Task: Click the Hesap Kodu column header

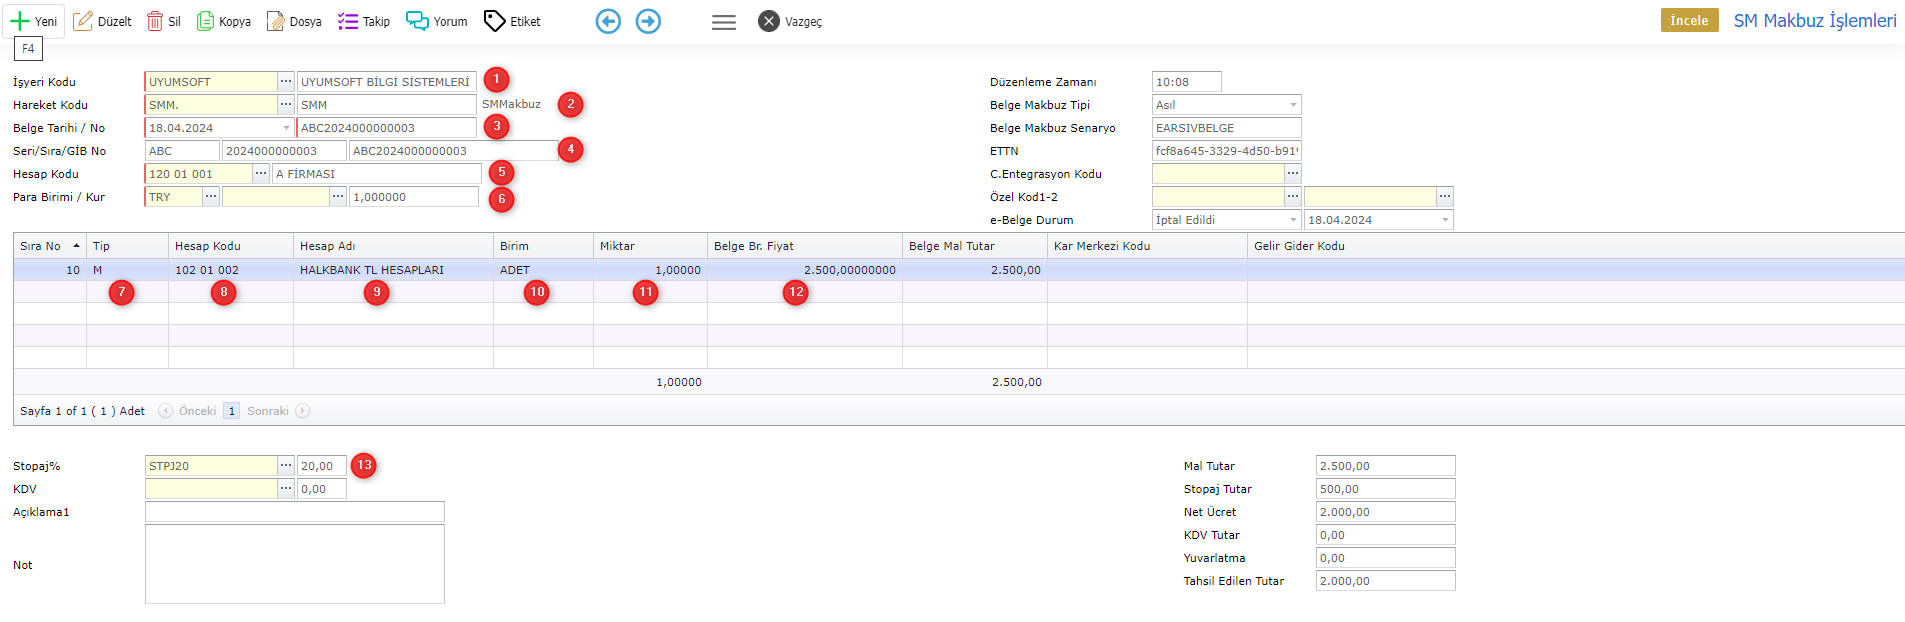Action: (230, 246)
